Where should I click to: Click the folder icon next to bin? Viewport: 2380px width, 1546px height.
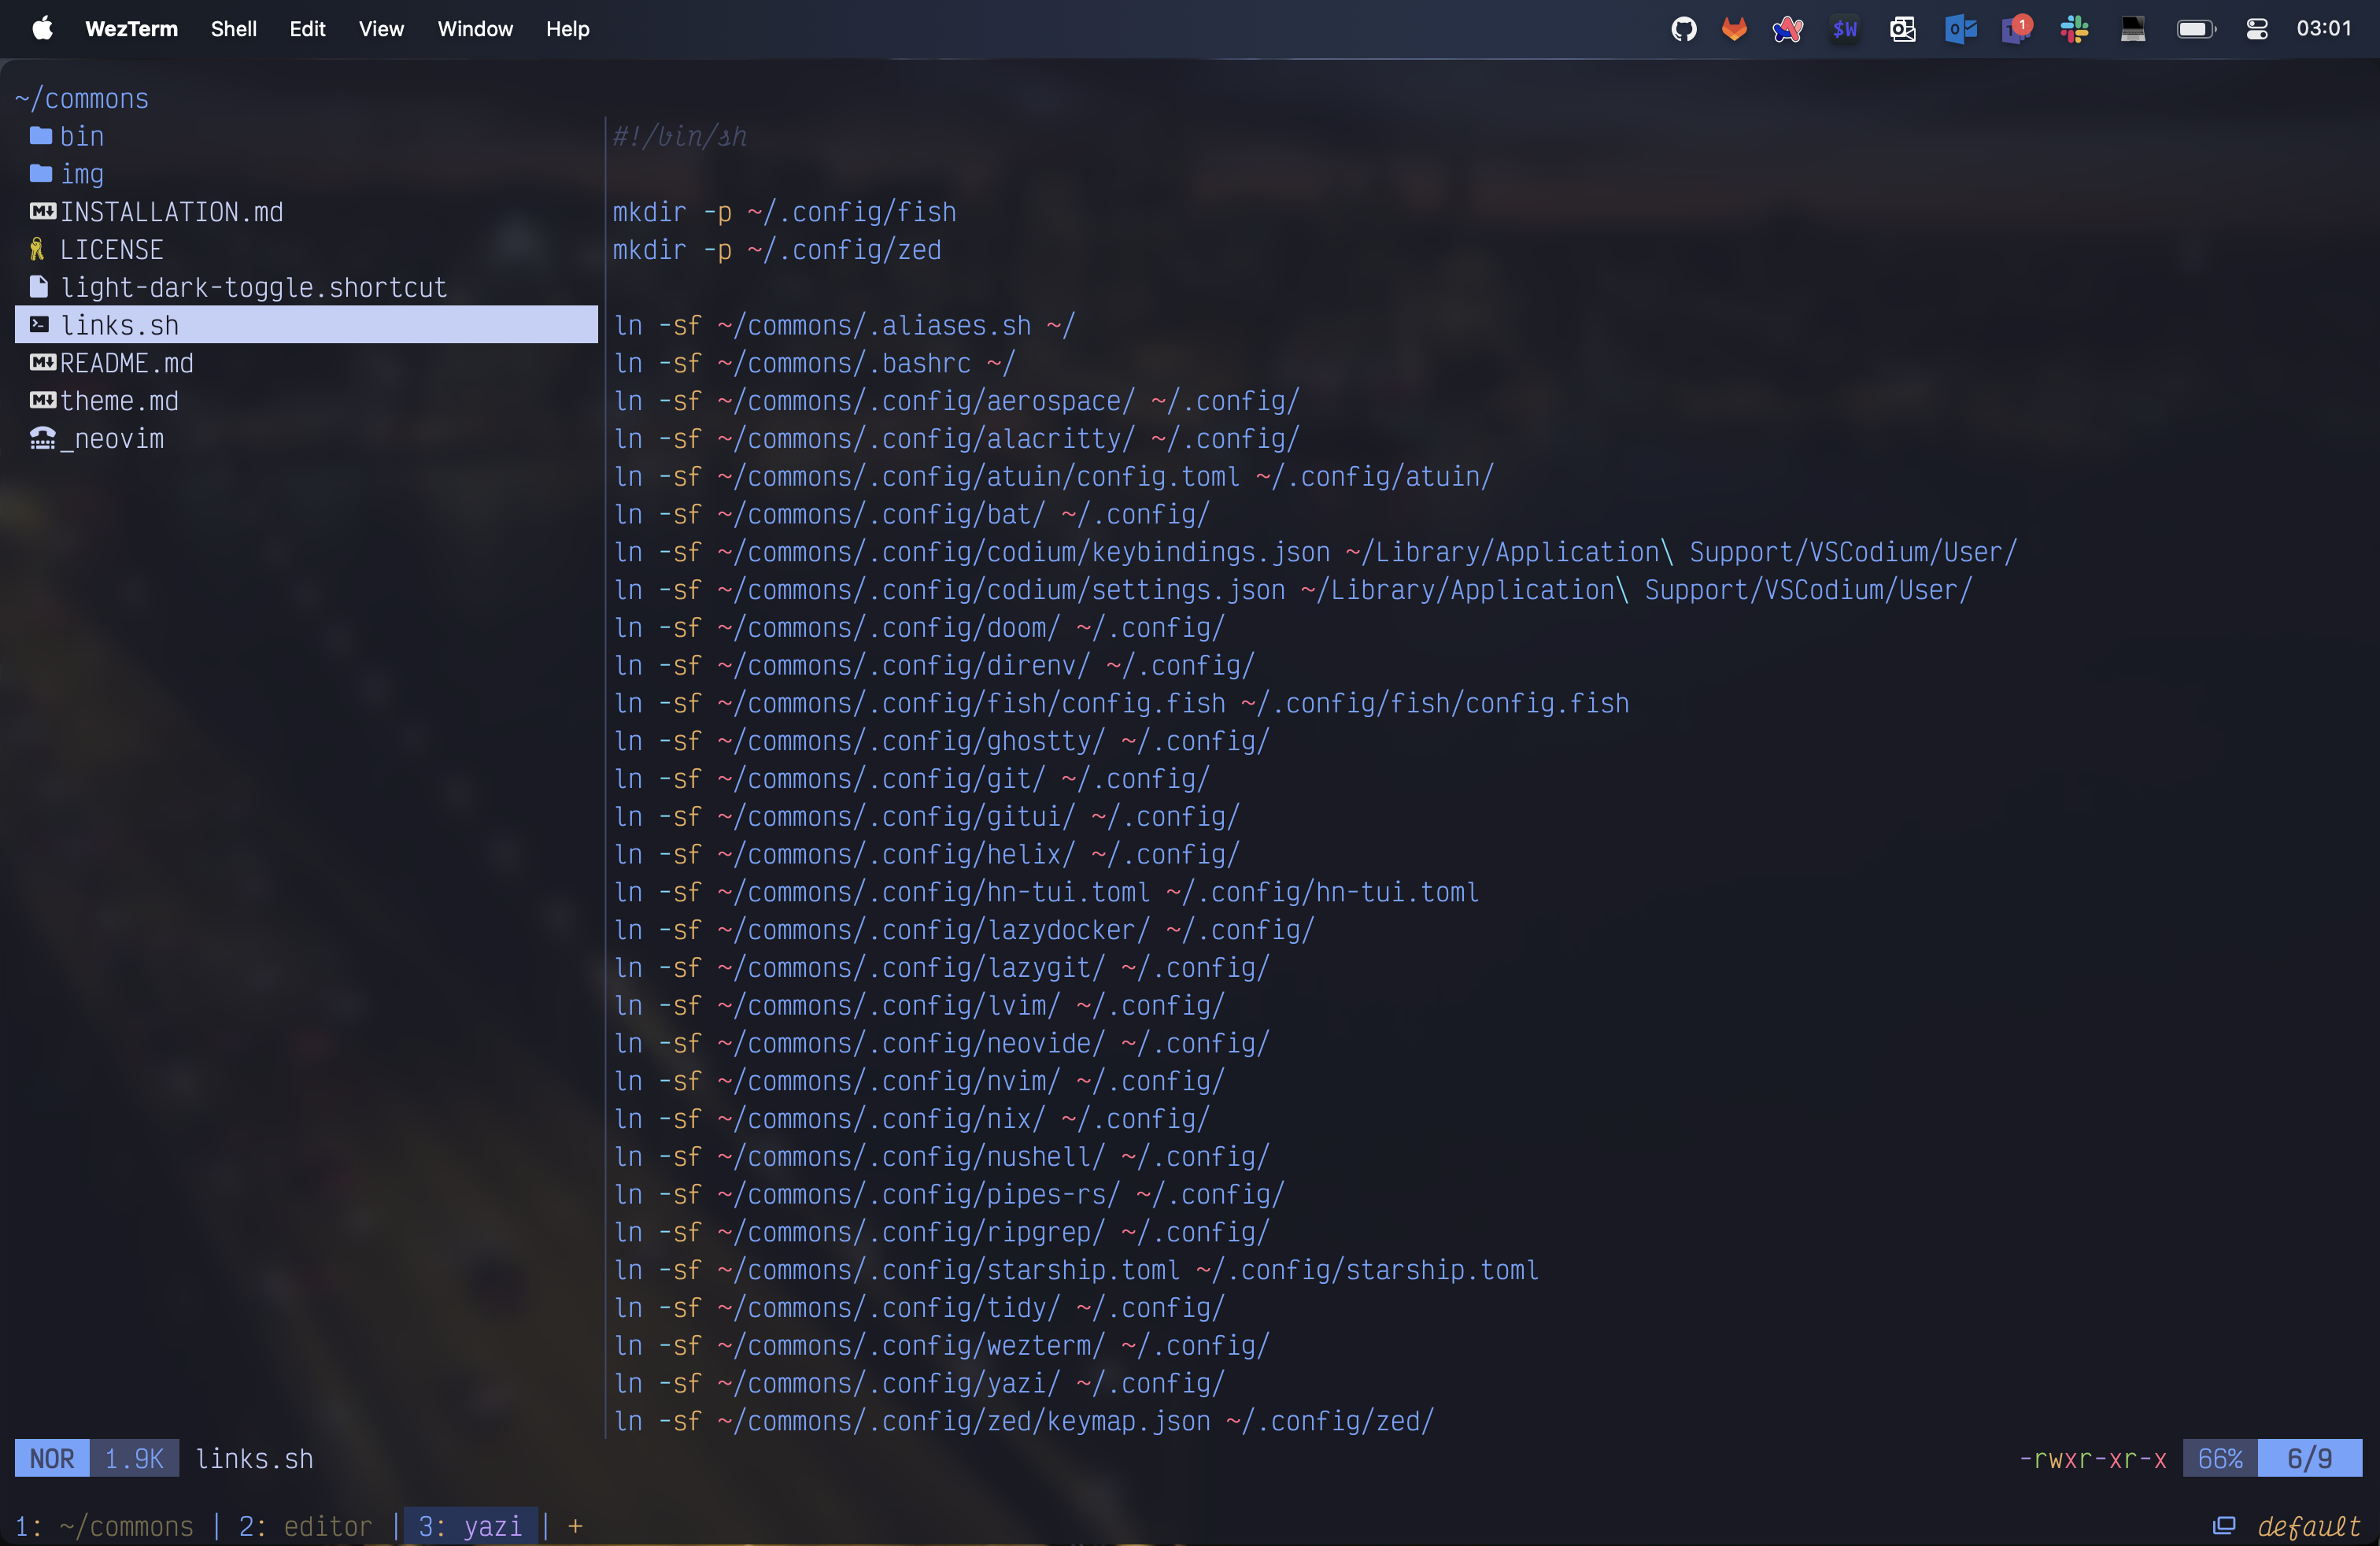(x=41, y=135)
